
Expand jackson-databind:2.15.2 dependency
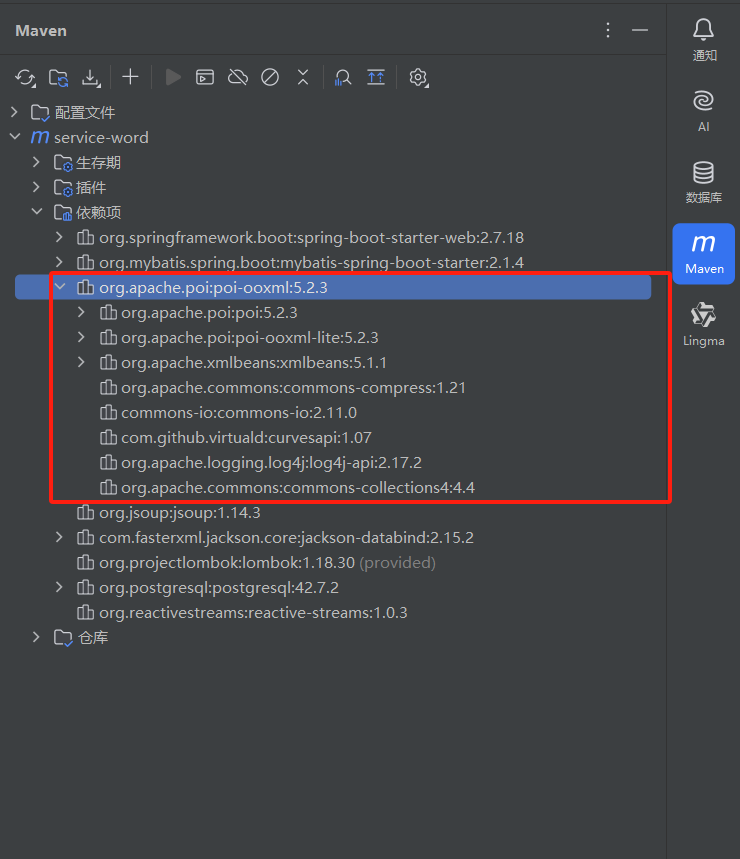point(59,537)
